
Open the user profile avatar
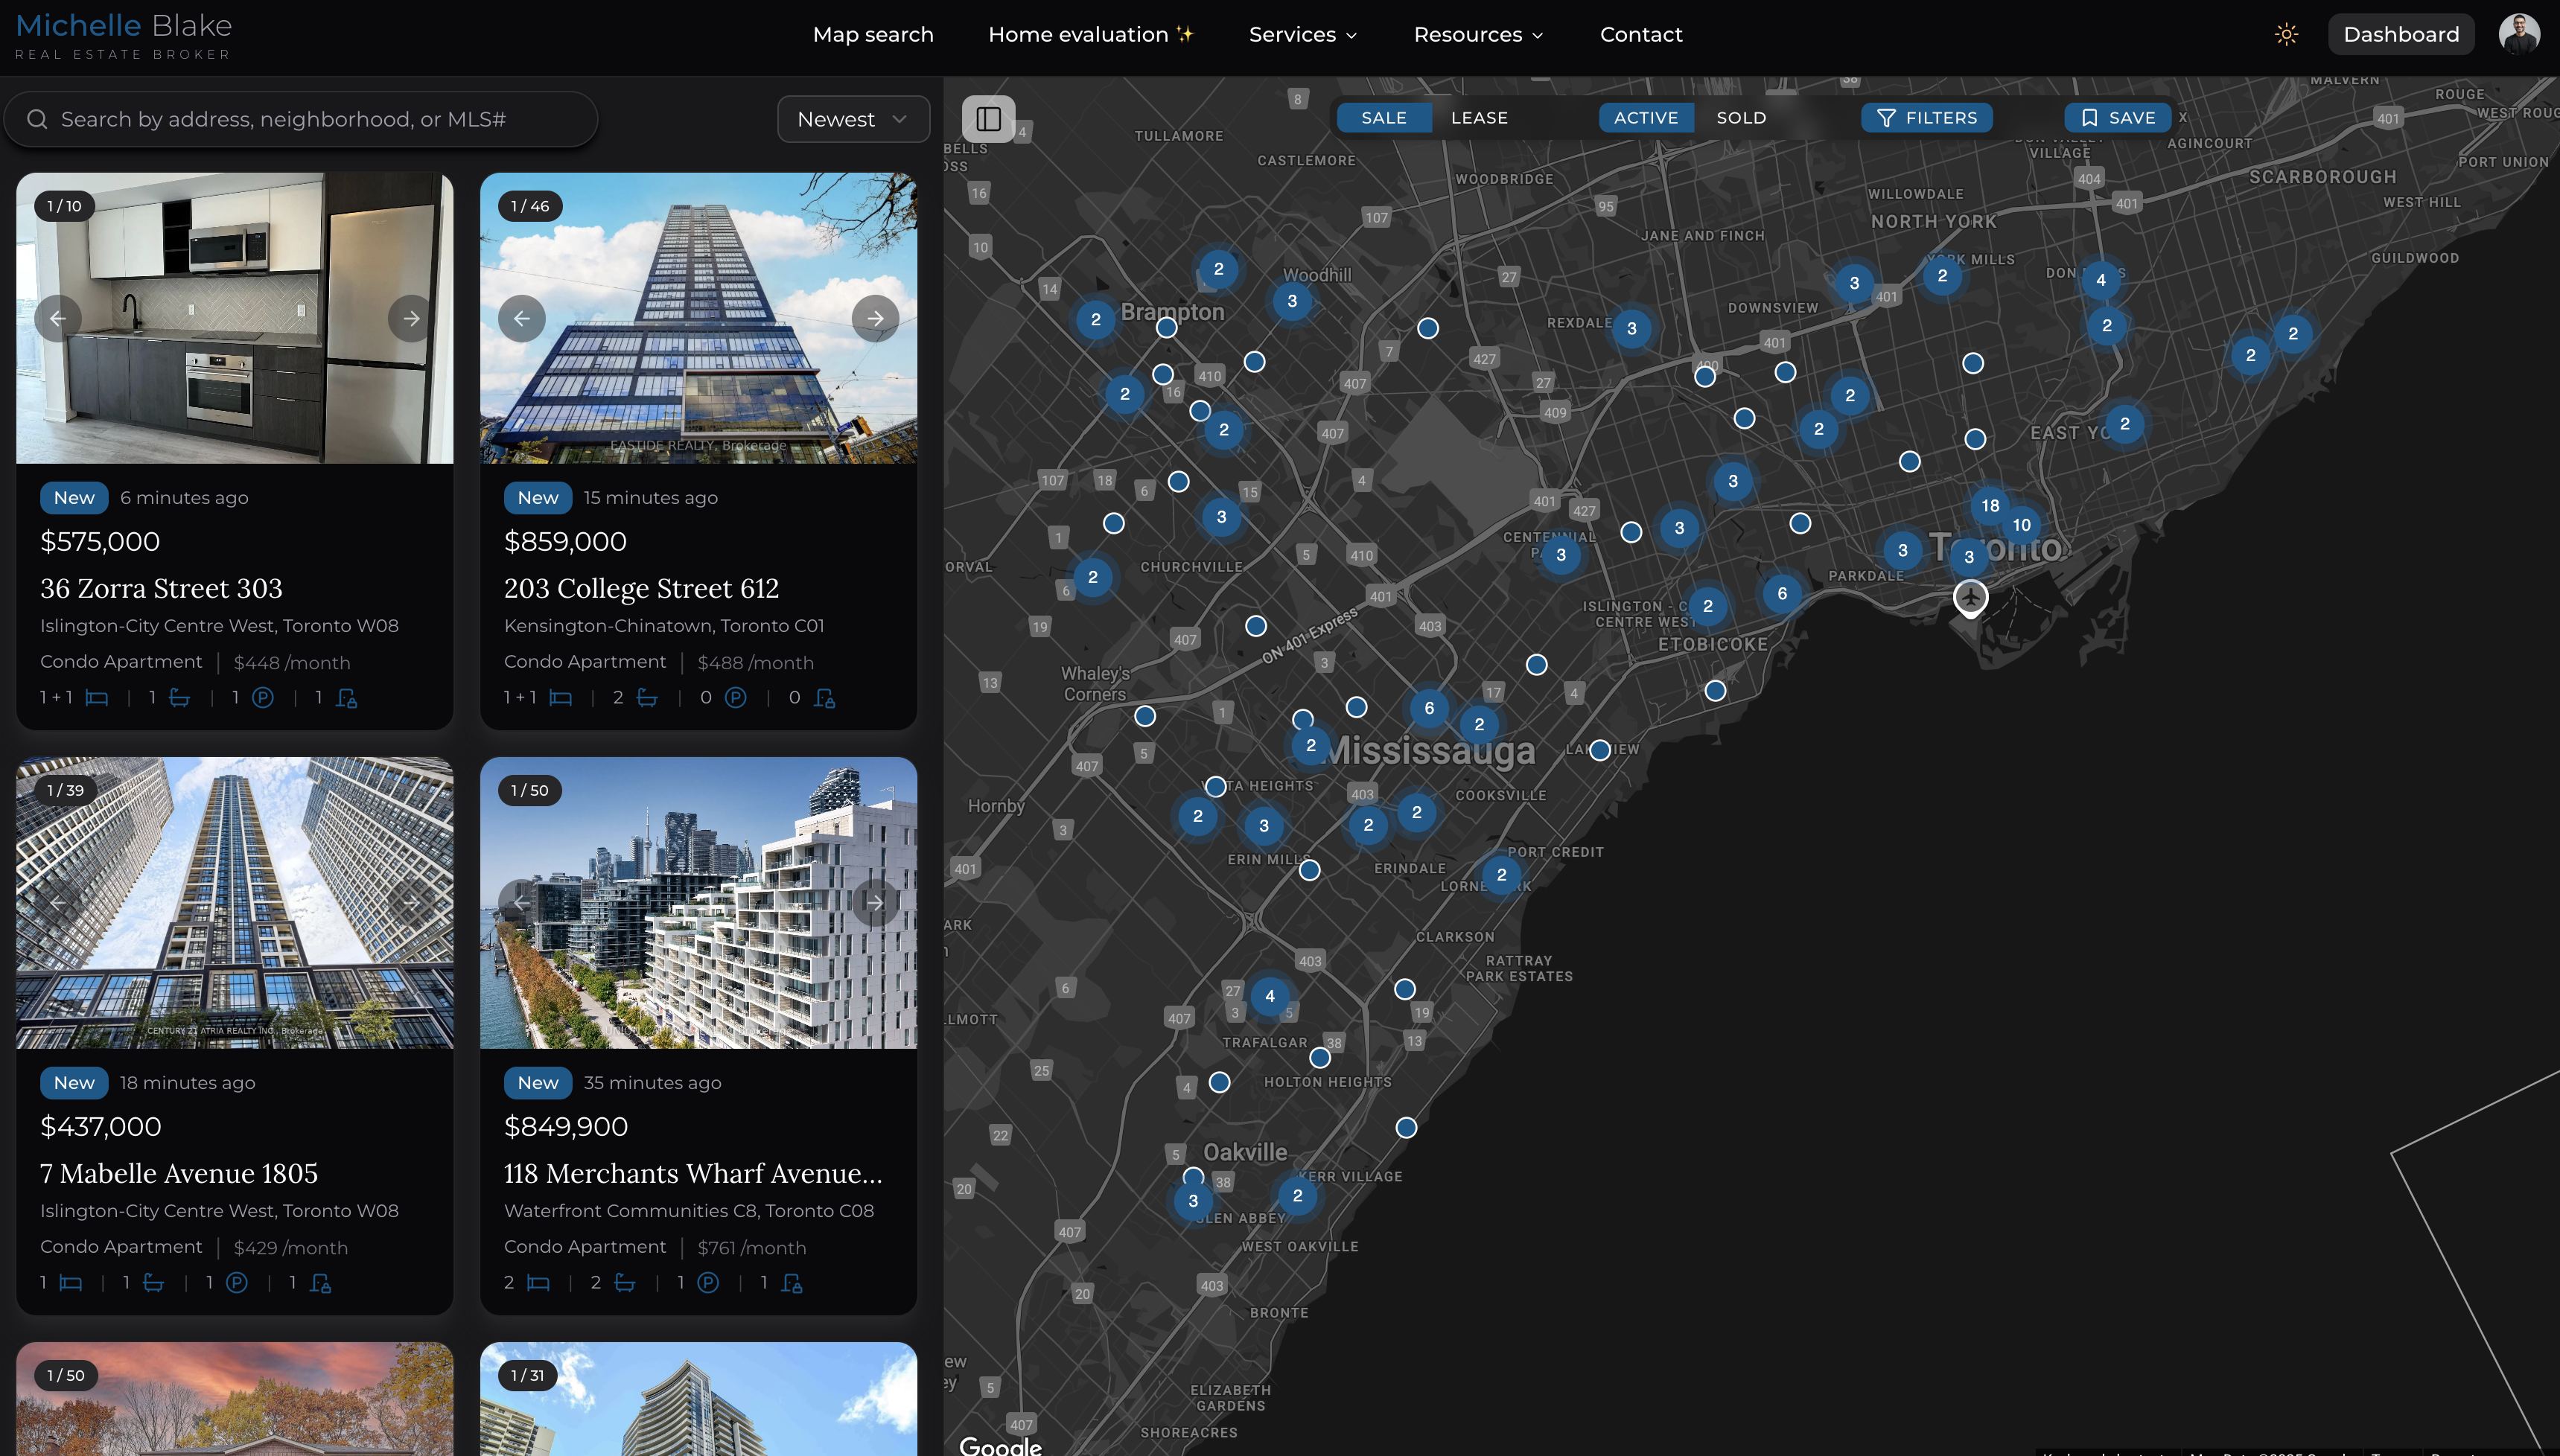point(2518,34)
